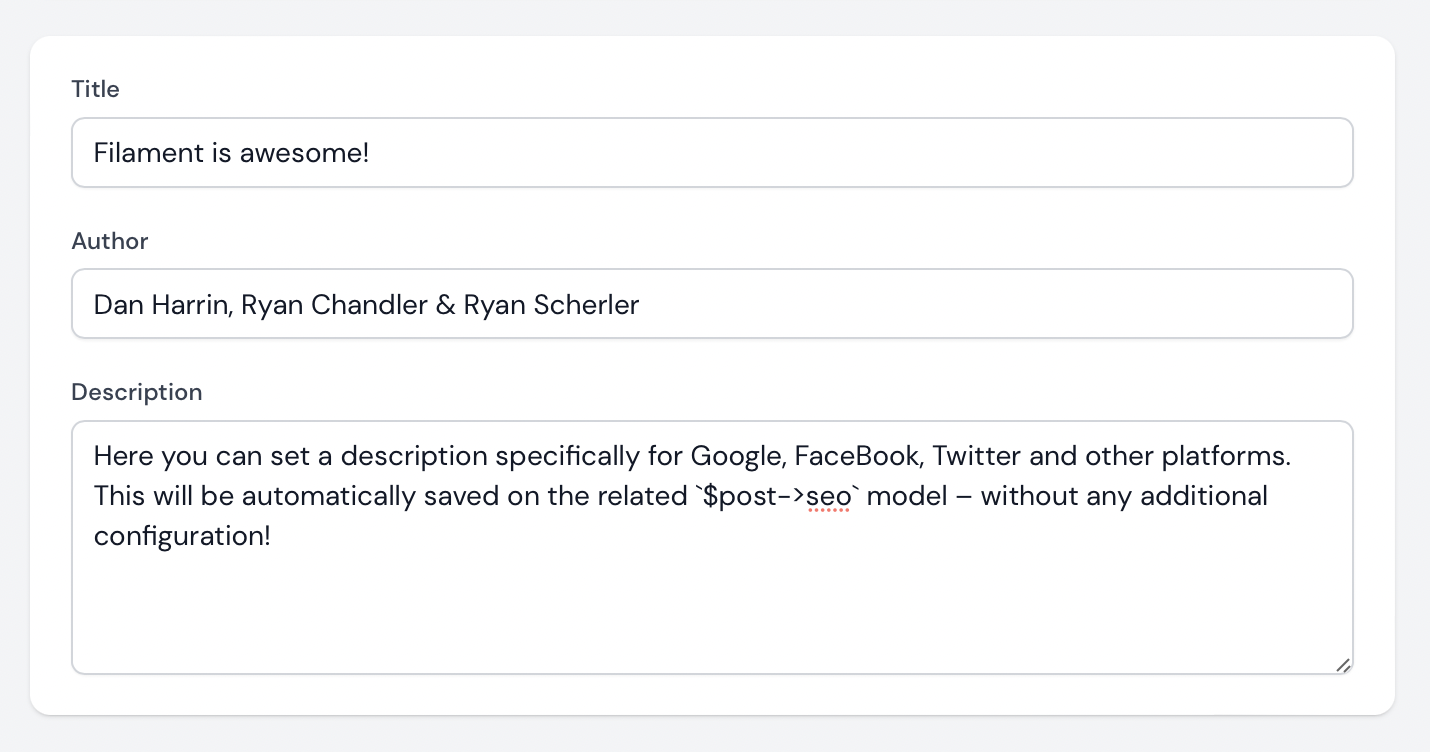Click "$post" in the description text

tap(738, 496)
